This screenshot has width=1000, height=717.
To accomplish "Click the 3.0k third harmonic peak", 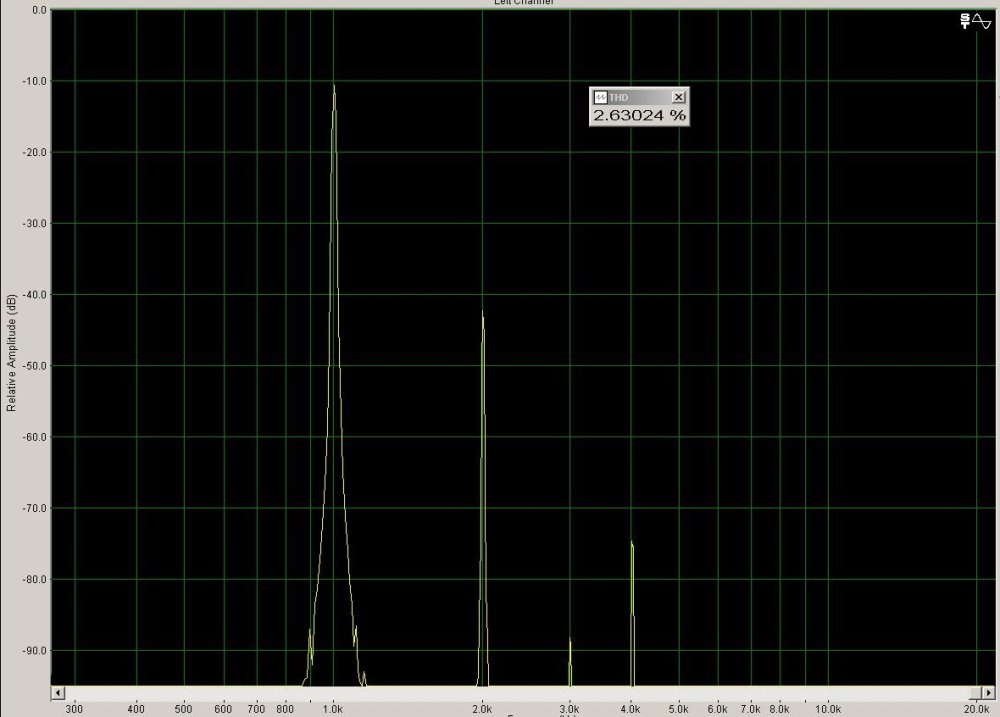I will [x=570, y=642].
